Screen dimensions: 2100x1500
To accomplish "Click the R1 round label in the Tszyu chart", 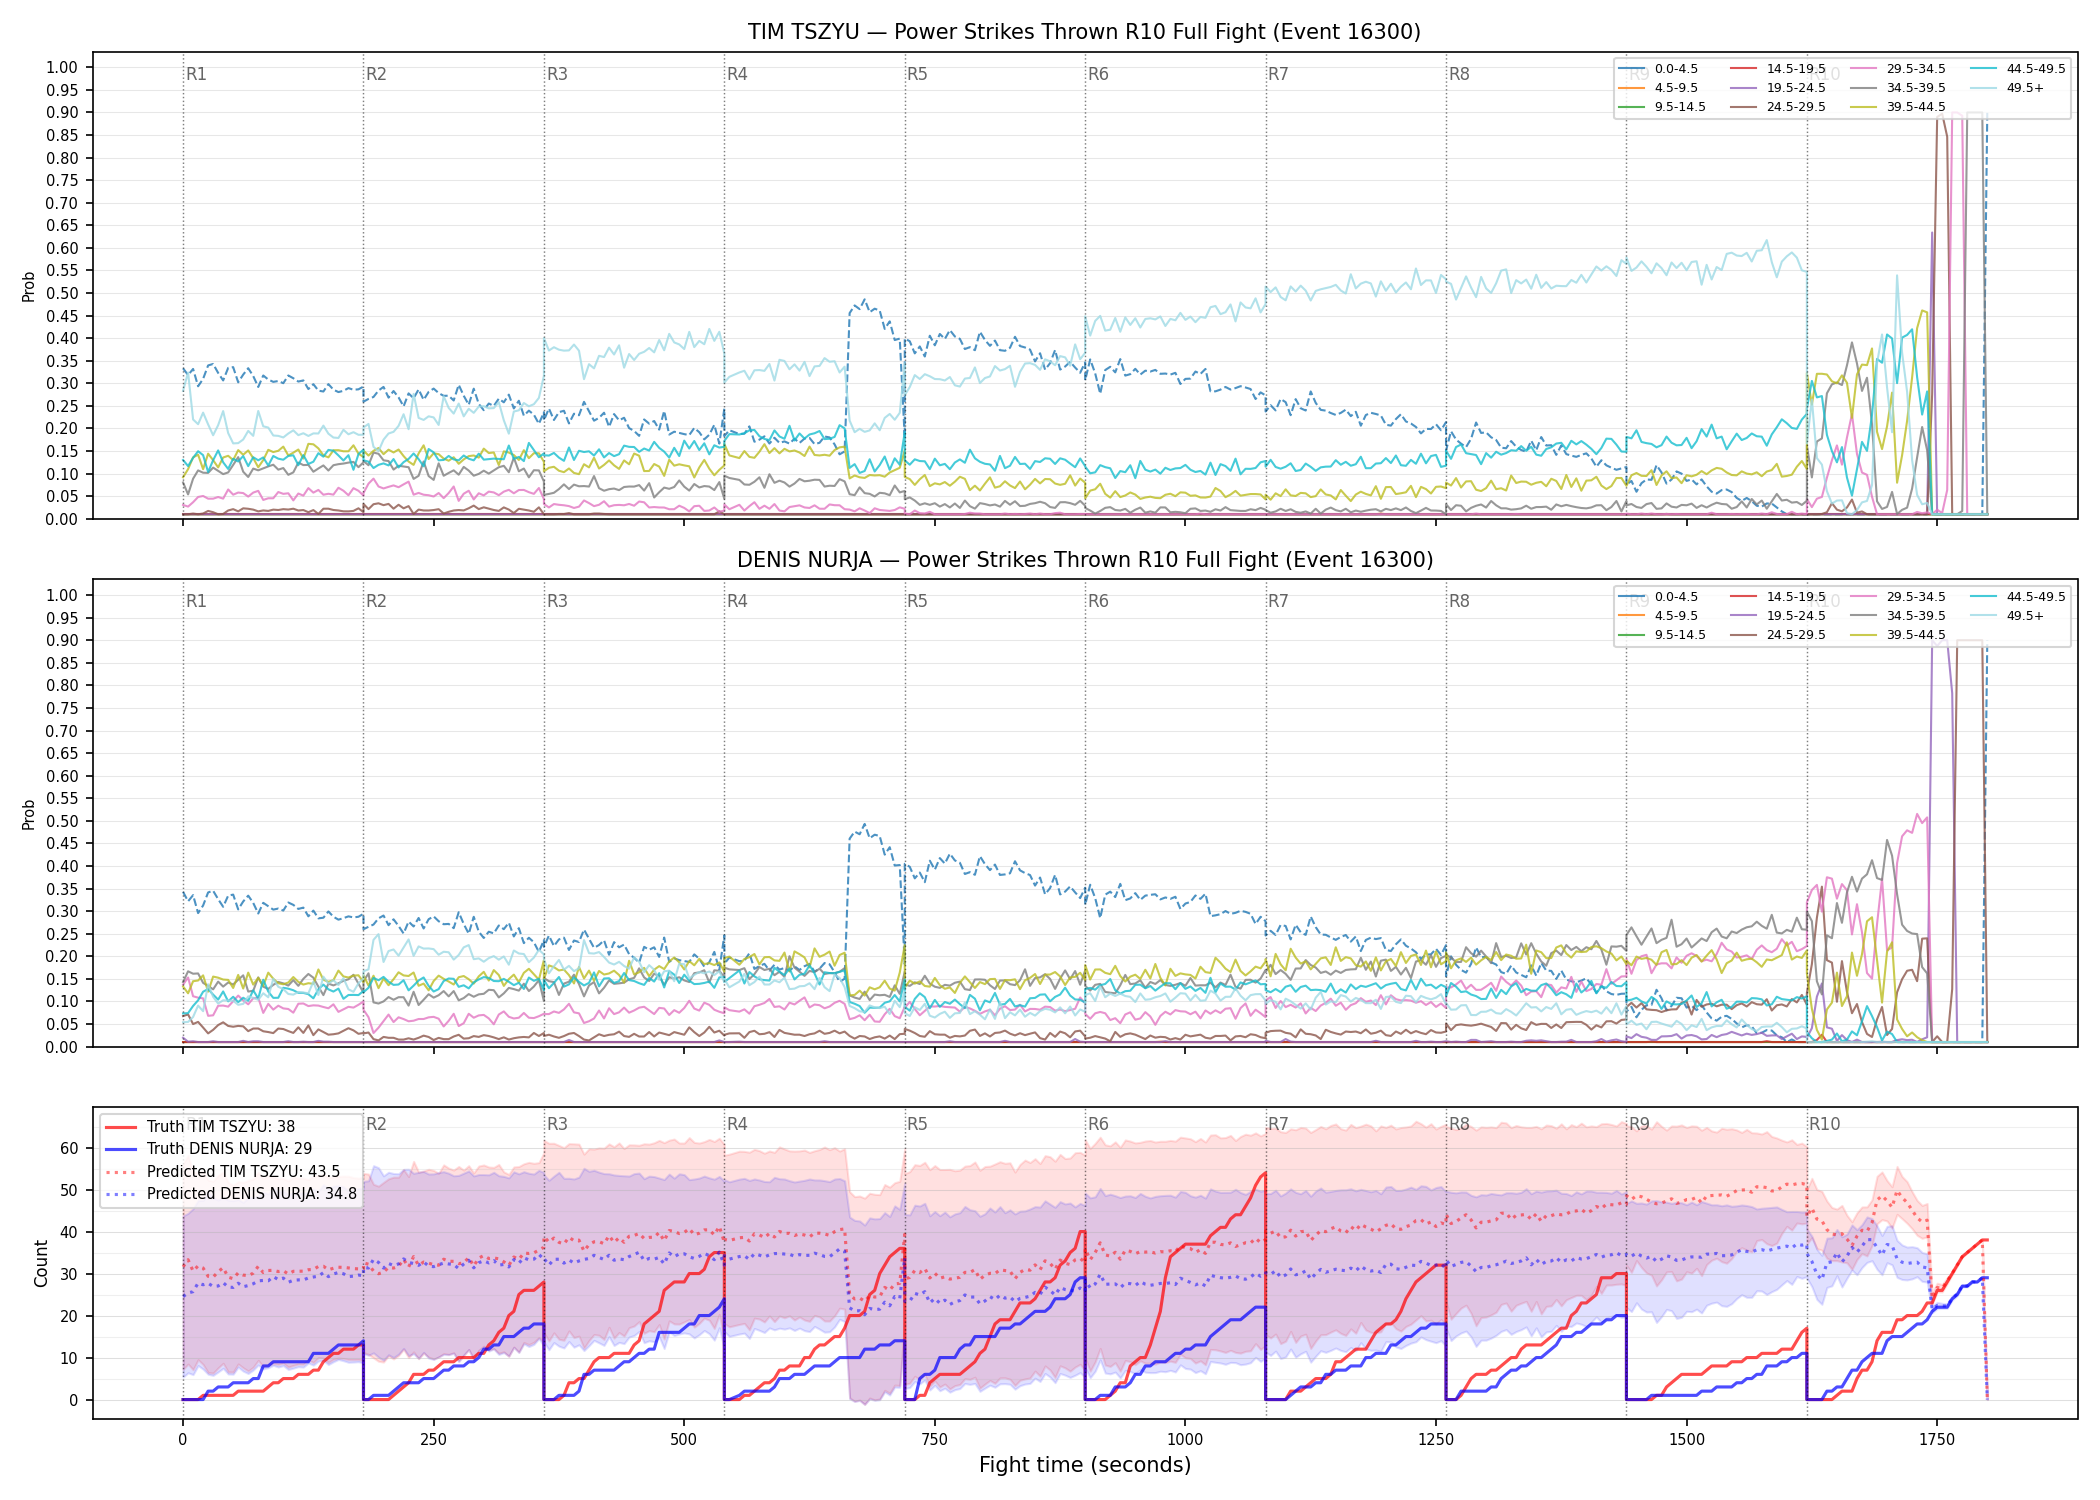I will point(196,74).
